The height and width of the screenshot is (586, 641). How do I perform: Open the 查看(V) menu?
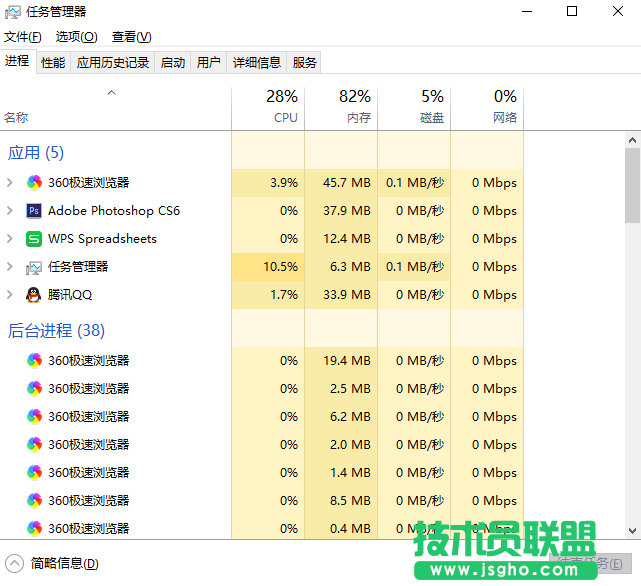tap(132, 37)
